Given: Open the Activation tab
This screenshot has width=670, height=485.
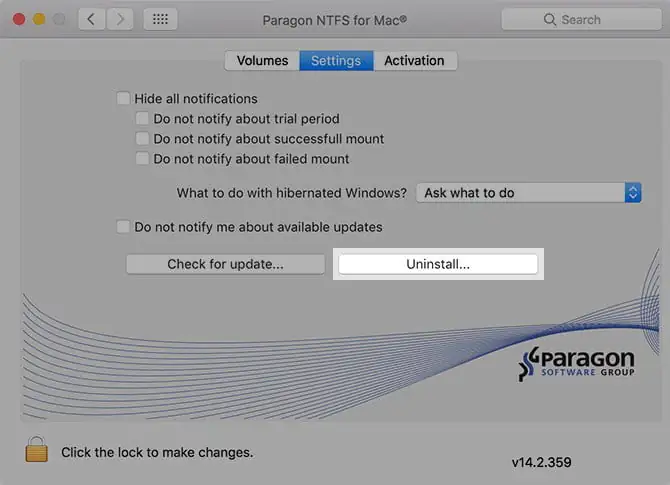Looking at the screenshot, I should [414, 61].
